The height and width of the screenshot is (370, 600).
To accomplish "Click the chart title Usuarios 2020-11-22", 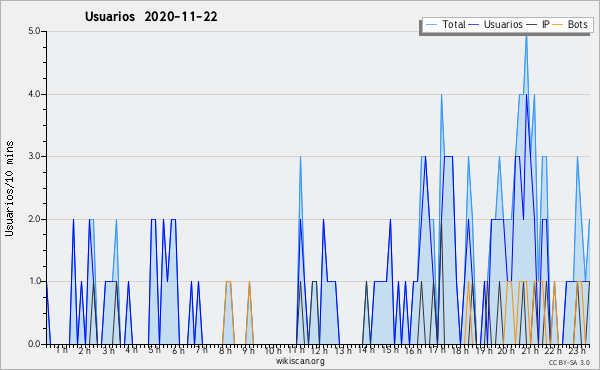I will click(151, 17).
